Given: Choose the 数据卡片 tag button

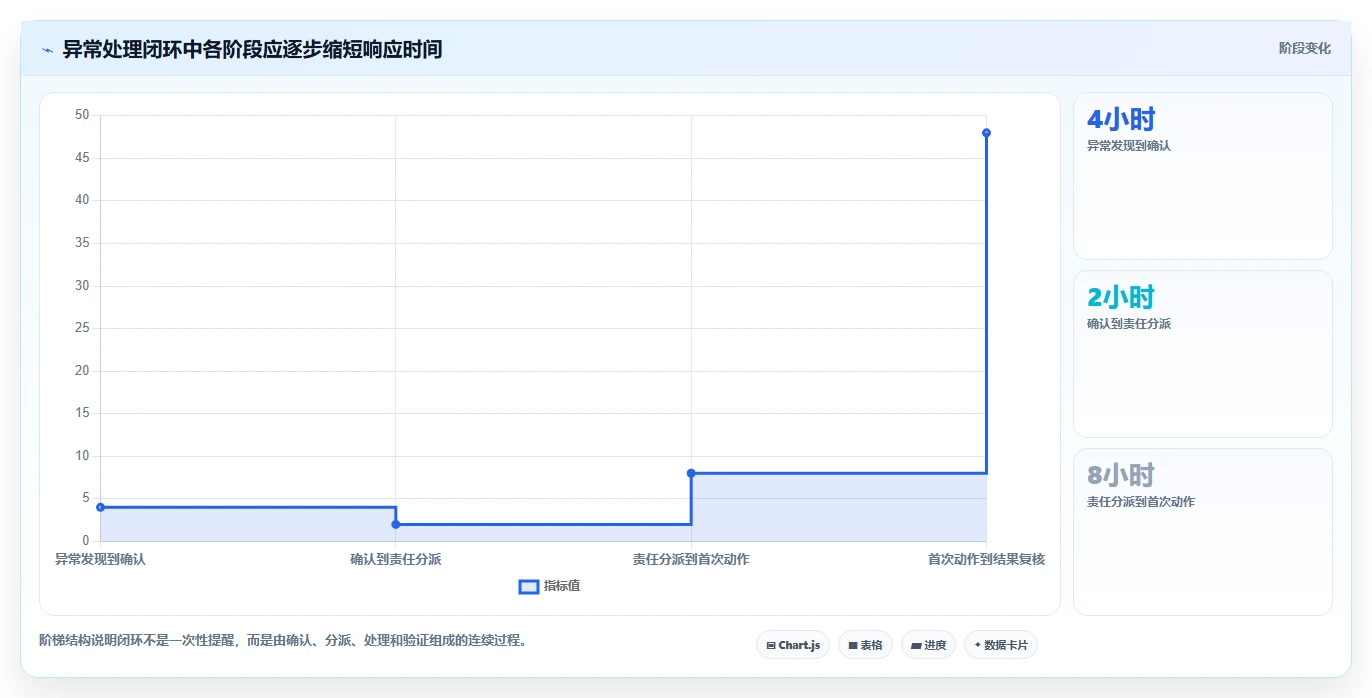Looking at the screenshot, I should click(x=1000, y=645).
